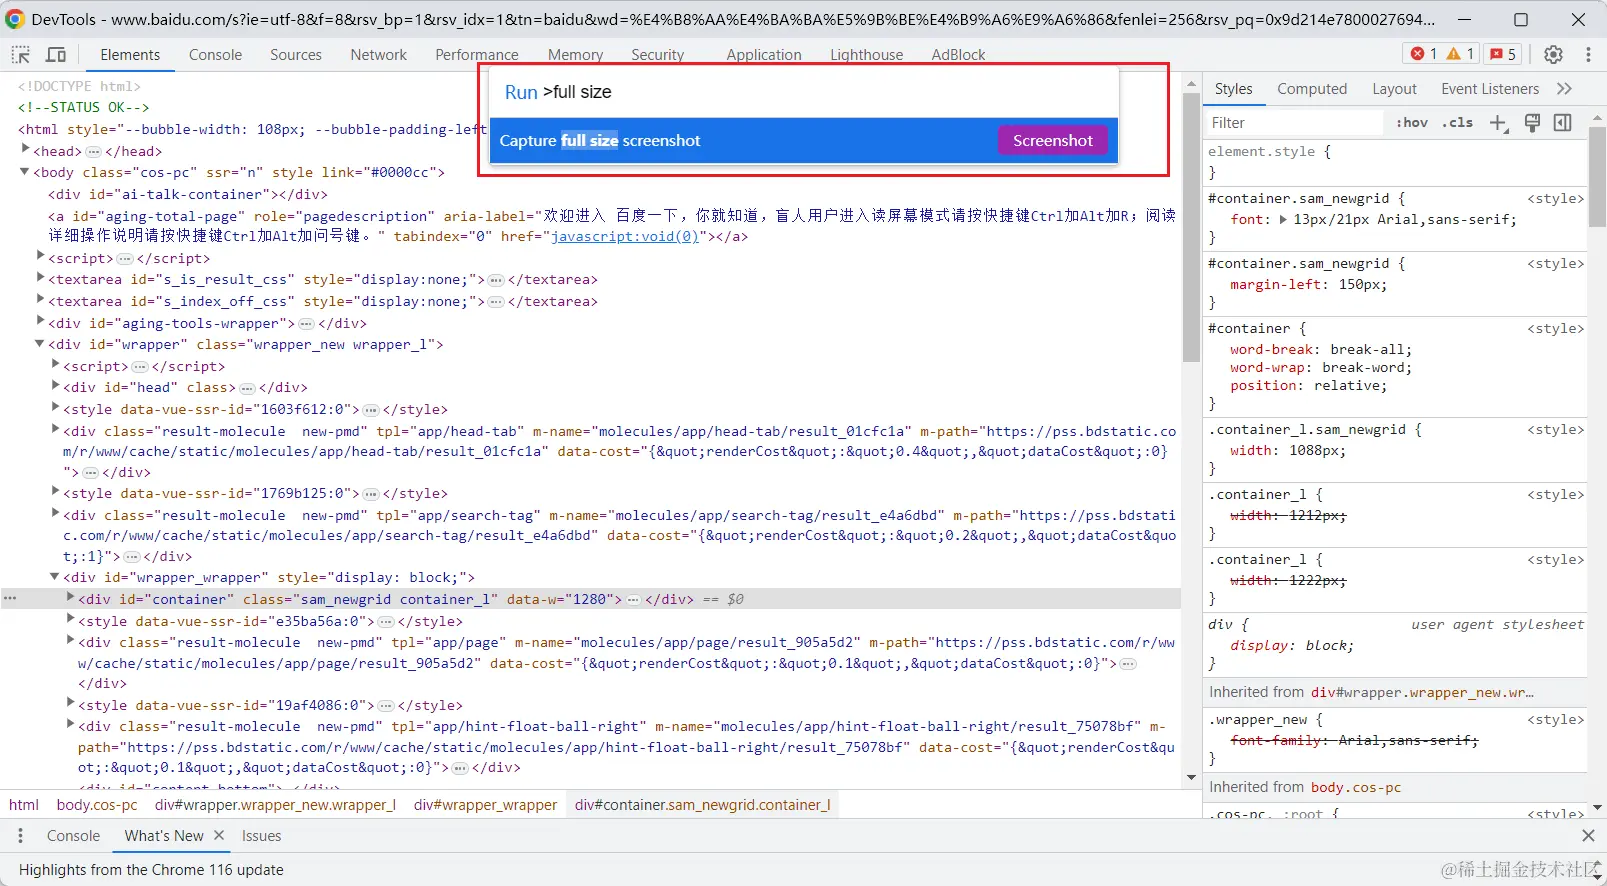Viewport: 1607px width, 886px height.
Task: Focus the Styles Filter input
Action: (1295, 123)
